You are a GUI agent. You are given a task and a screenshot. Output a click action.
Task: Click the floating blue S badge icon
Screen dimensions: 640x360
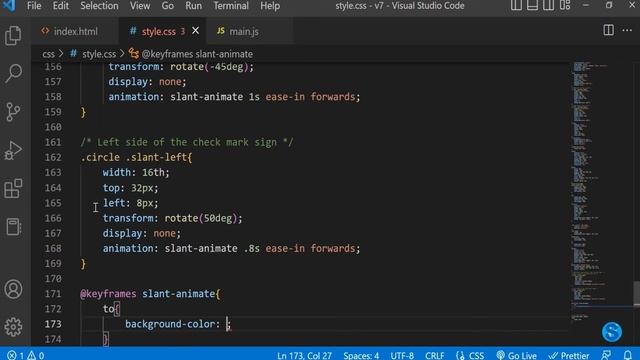tap(611, 331)
